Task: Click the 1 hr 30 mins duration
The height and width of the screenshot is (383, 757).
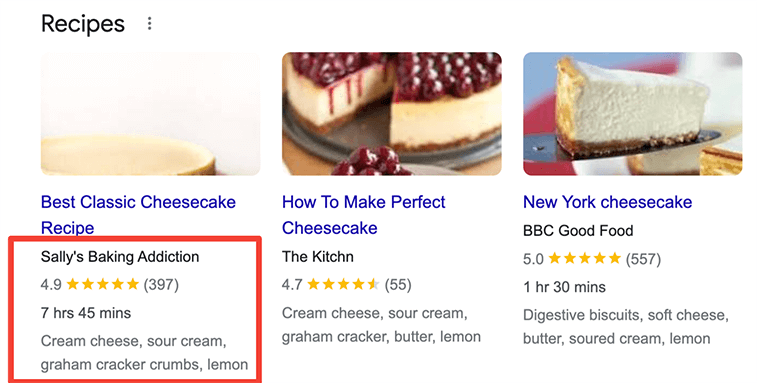Action: (564, 287)
